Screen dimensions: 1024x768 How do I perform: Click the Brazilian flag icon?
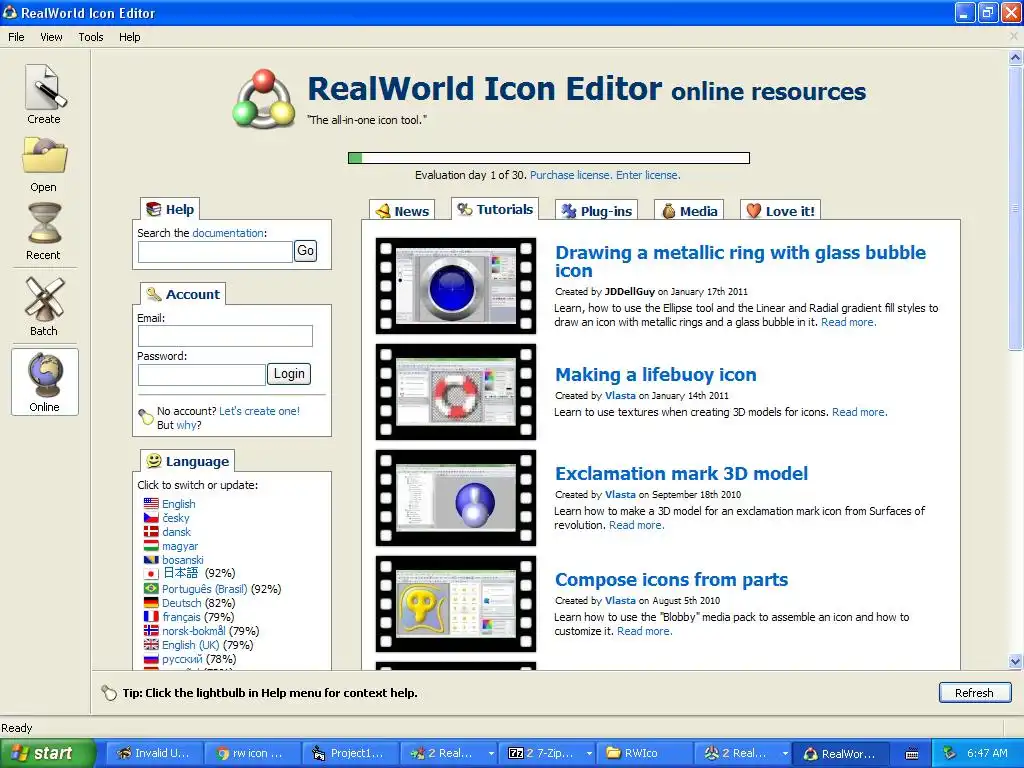click(x=151, y=588)
